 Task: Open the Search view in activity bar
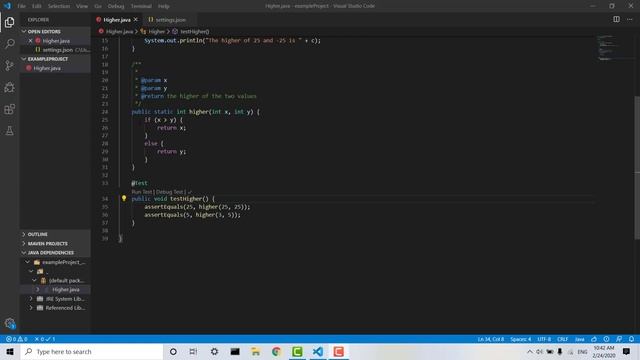coord(9,44)
